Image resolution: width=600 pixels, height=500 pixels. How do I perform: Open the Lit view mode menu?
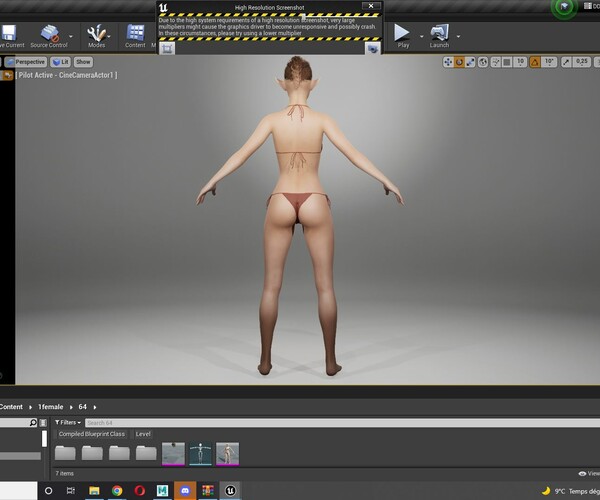pos(60,62)
